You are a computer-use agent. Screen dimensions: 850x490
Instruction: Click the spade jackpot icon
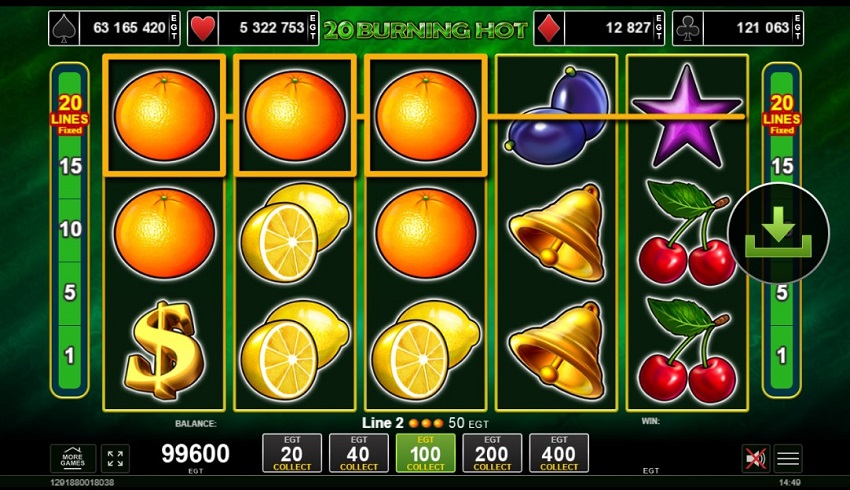(x=64, y=28)
